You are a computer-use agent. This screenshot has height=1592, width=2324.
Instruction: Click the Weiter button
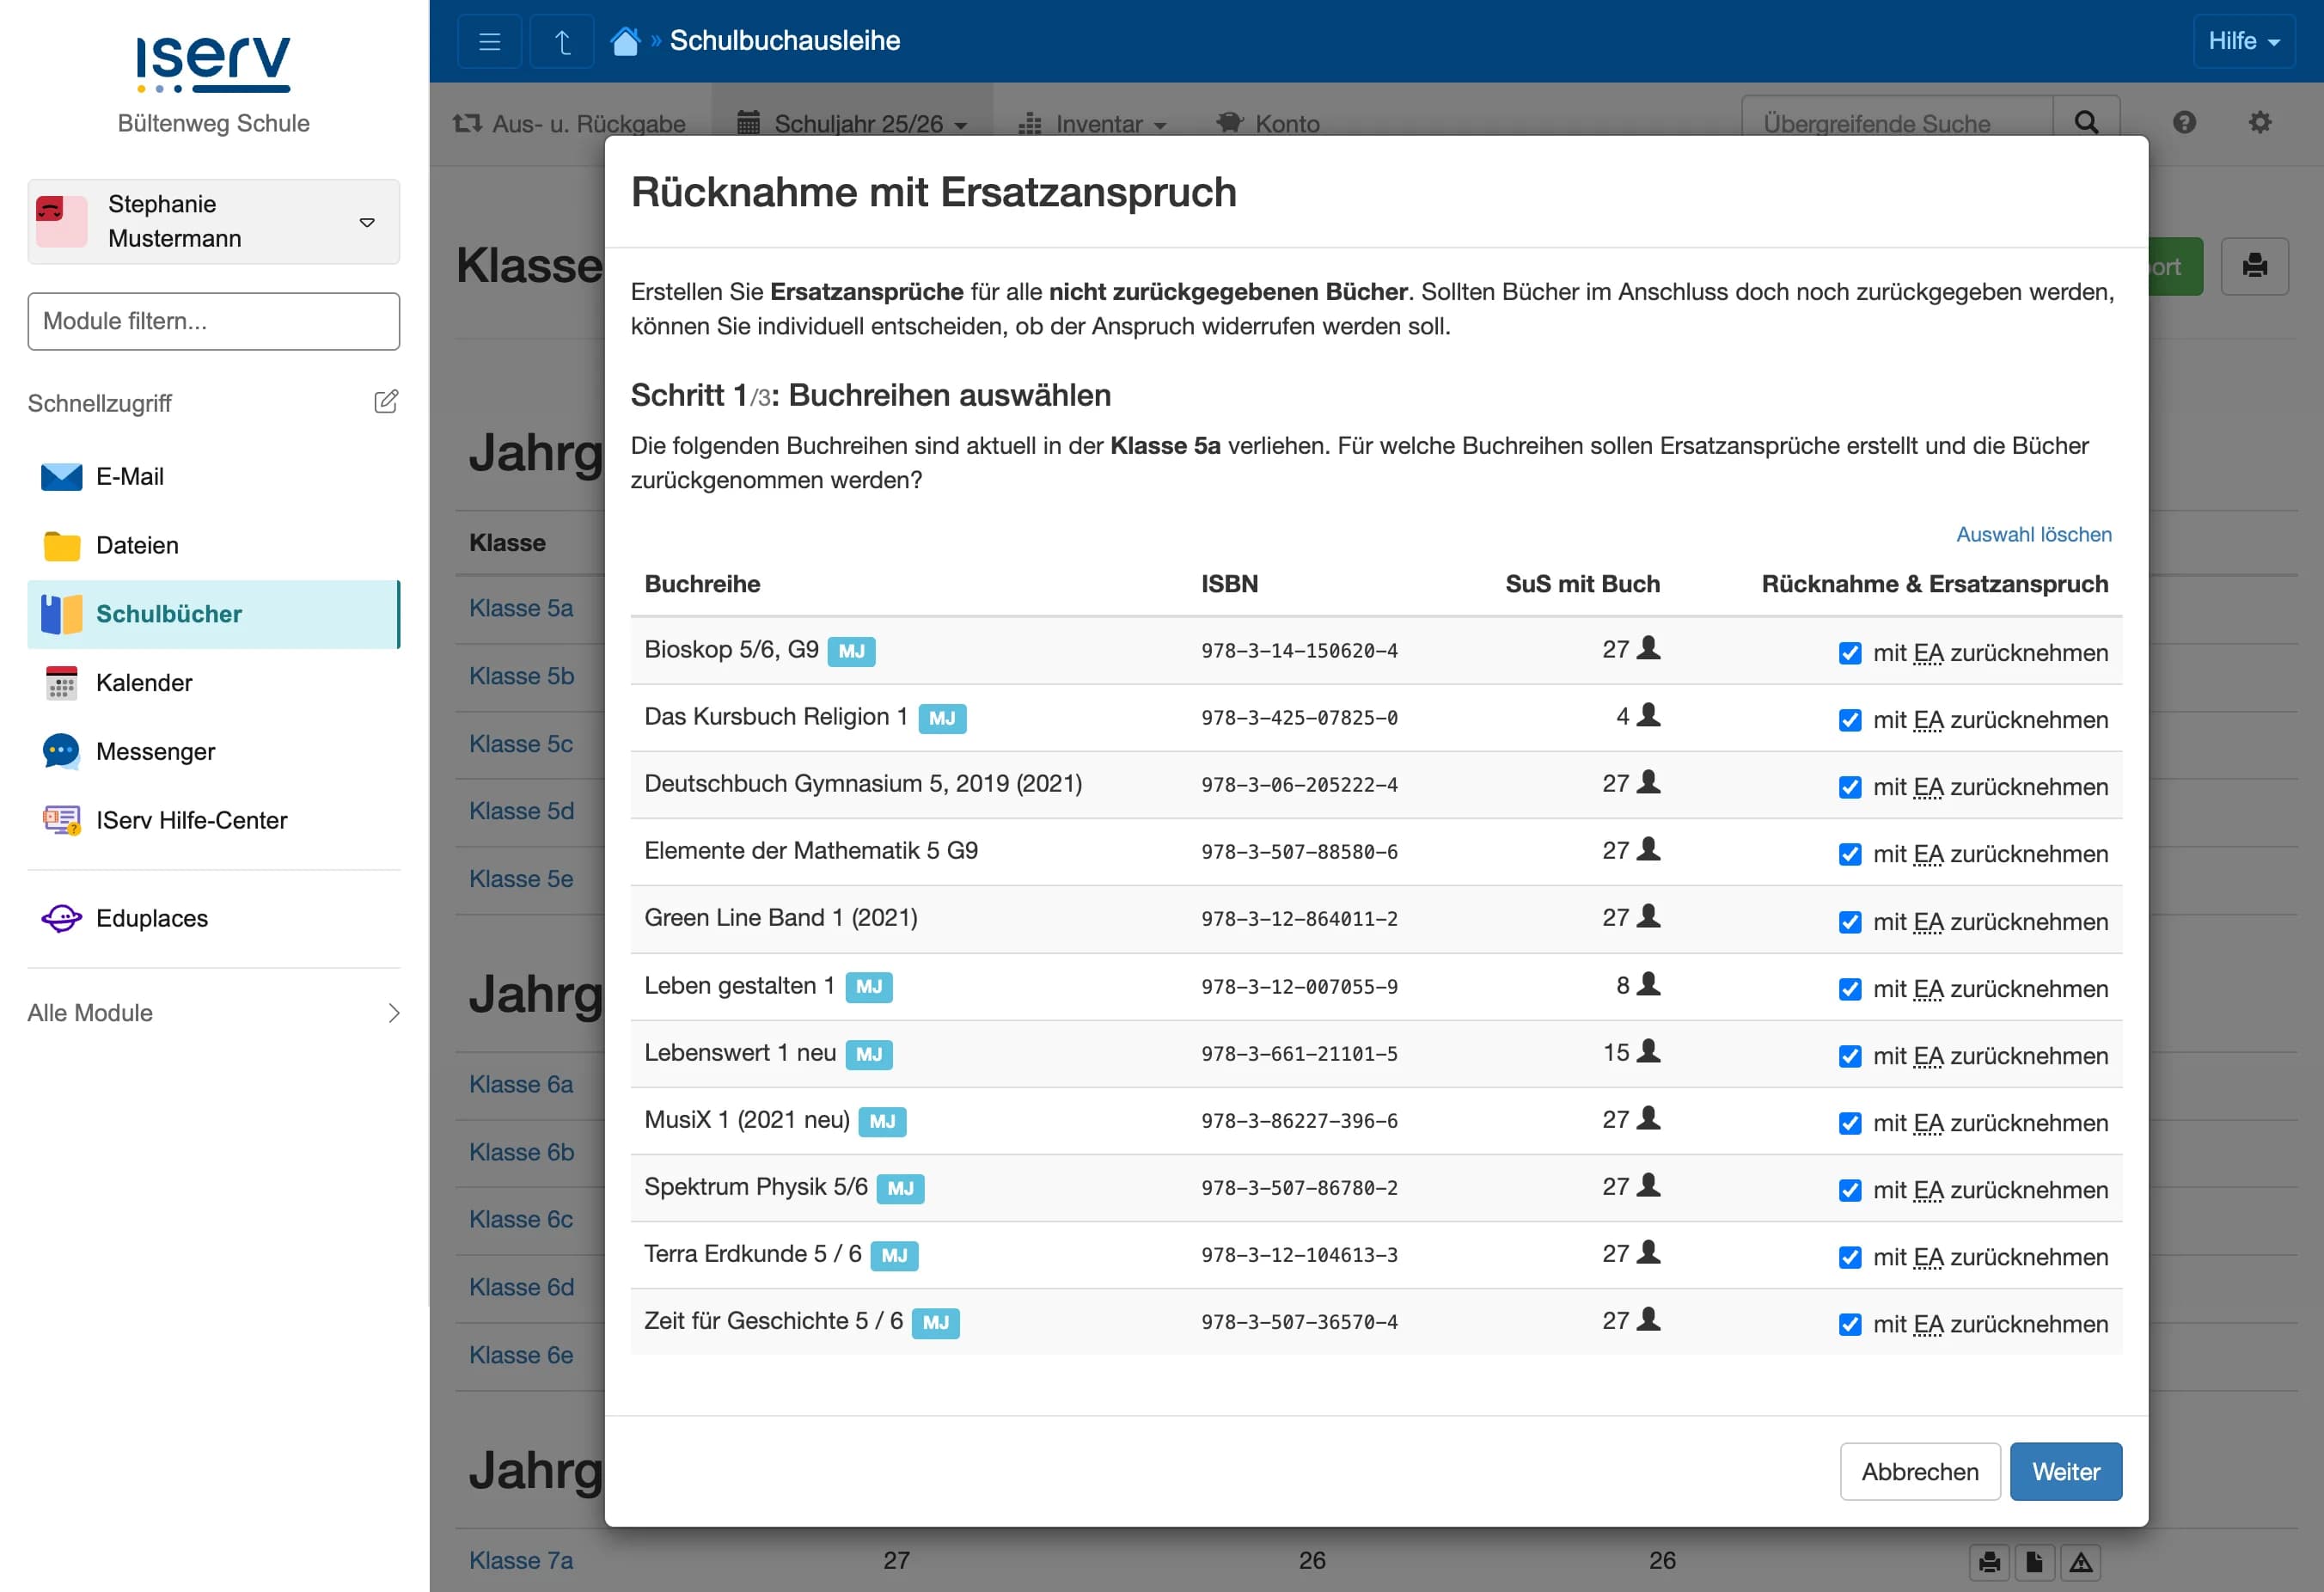point(2066,1471)
